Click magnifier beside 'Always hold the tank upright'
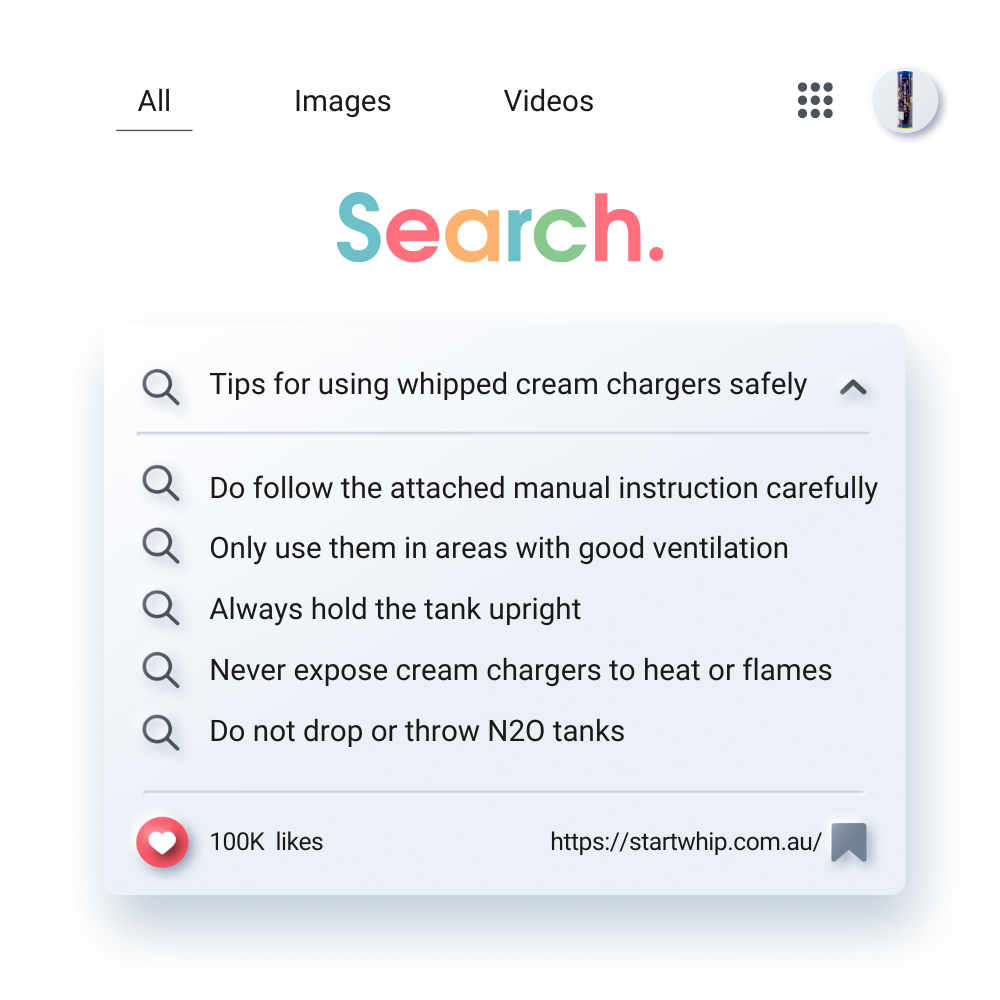The width and height of the screenshot is (1000, 1000). (161, 607)
